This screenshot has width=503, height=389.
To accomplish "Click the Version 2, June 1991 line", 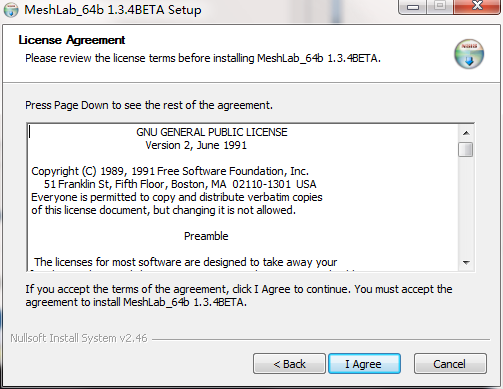I will (196, 145).
